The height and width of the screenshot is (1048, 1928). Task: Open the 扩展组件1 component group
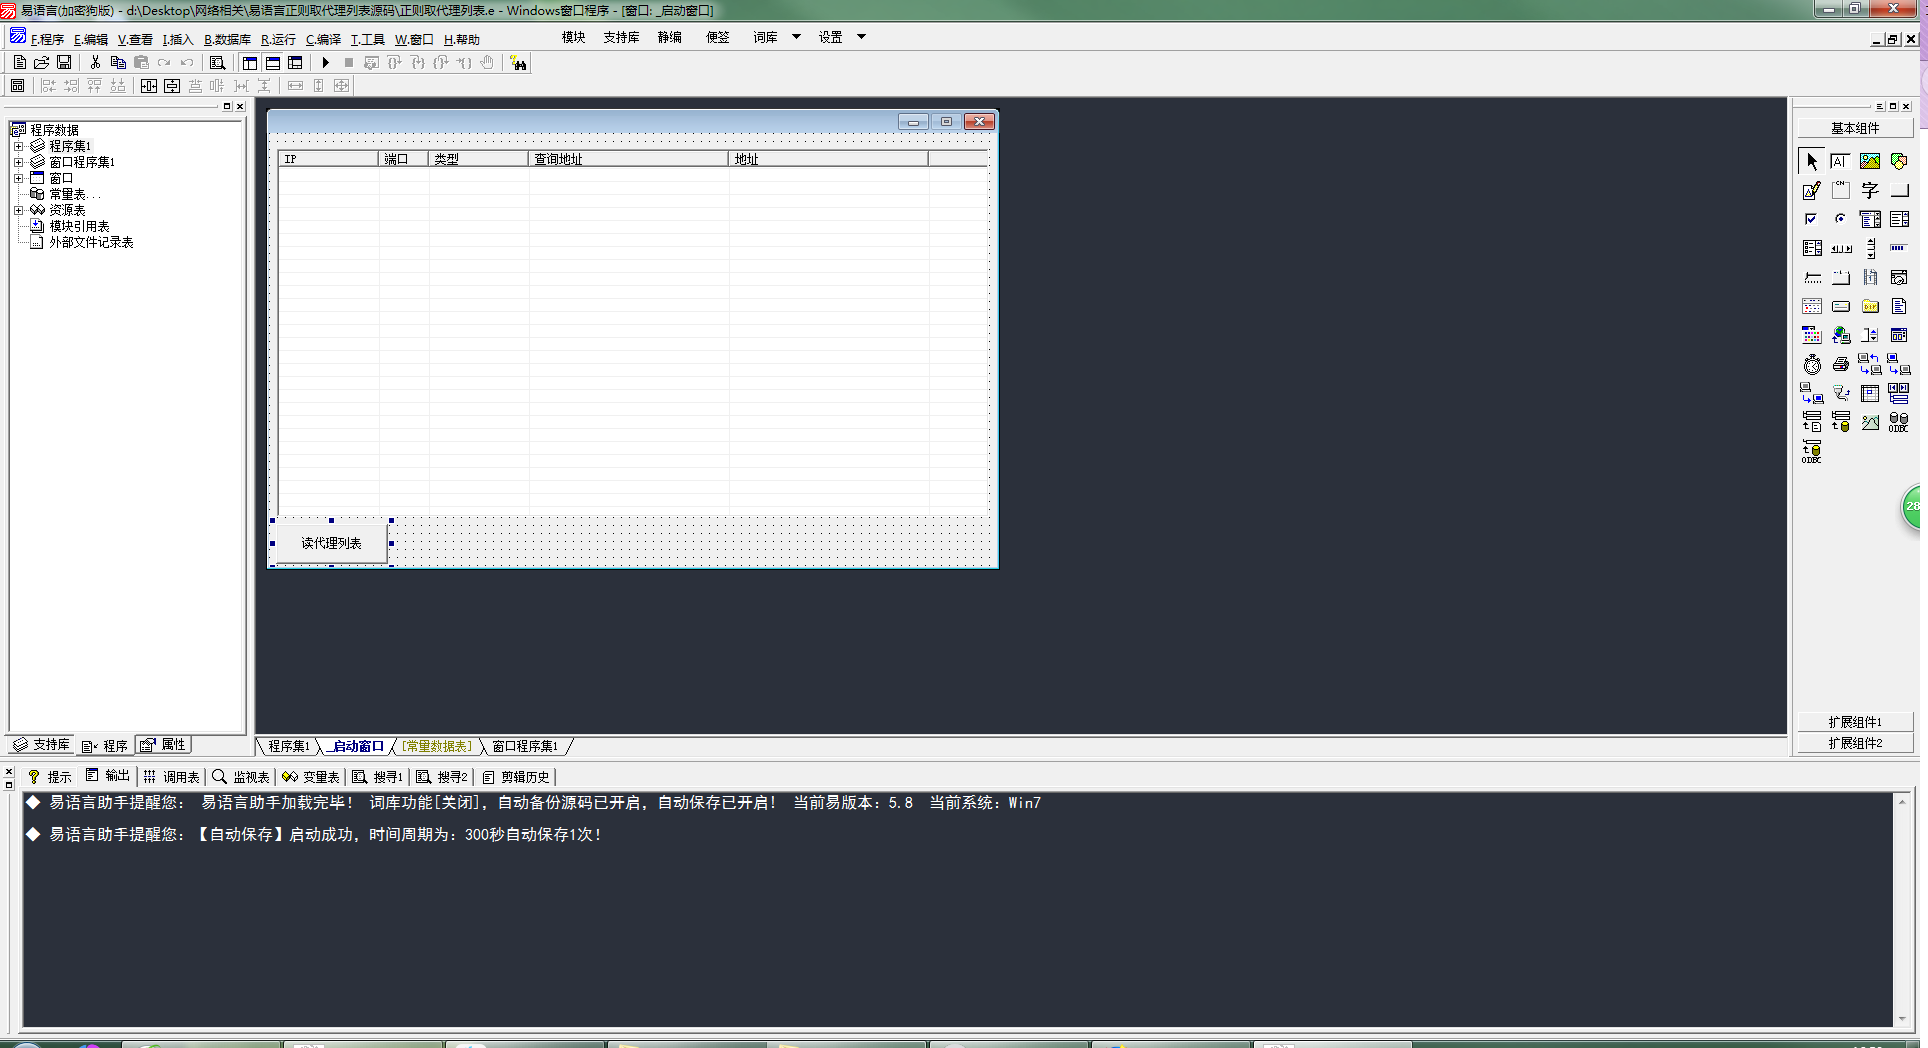(1854, 722)
